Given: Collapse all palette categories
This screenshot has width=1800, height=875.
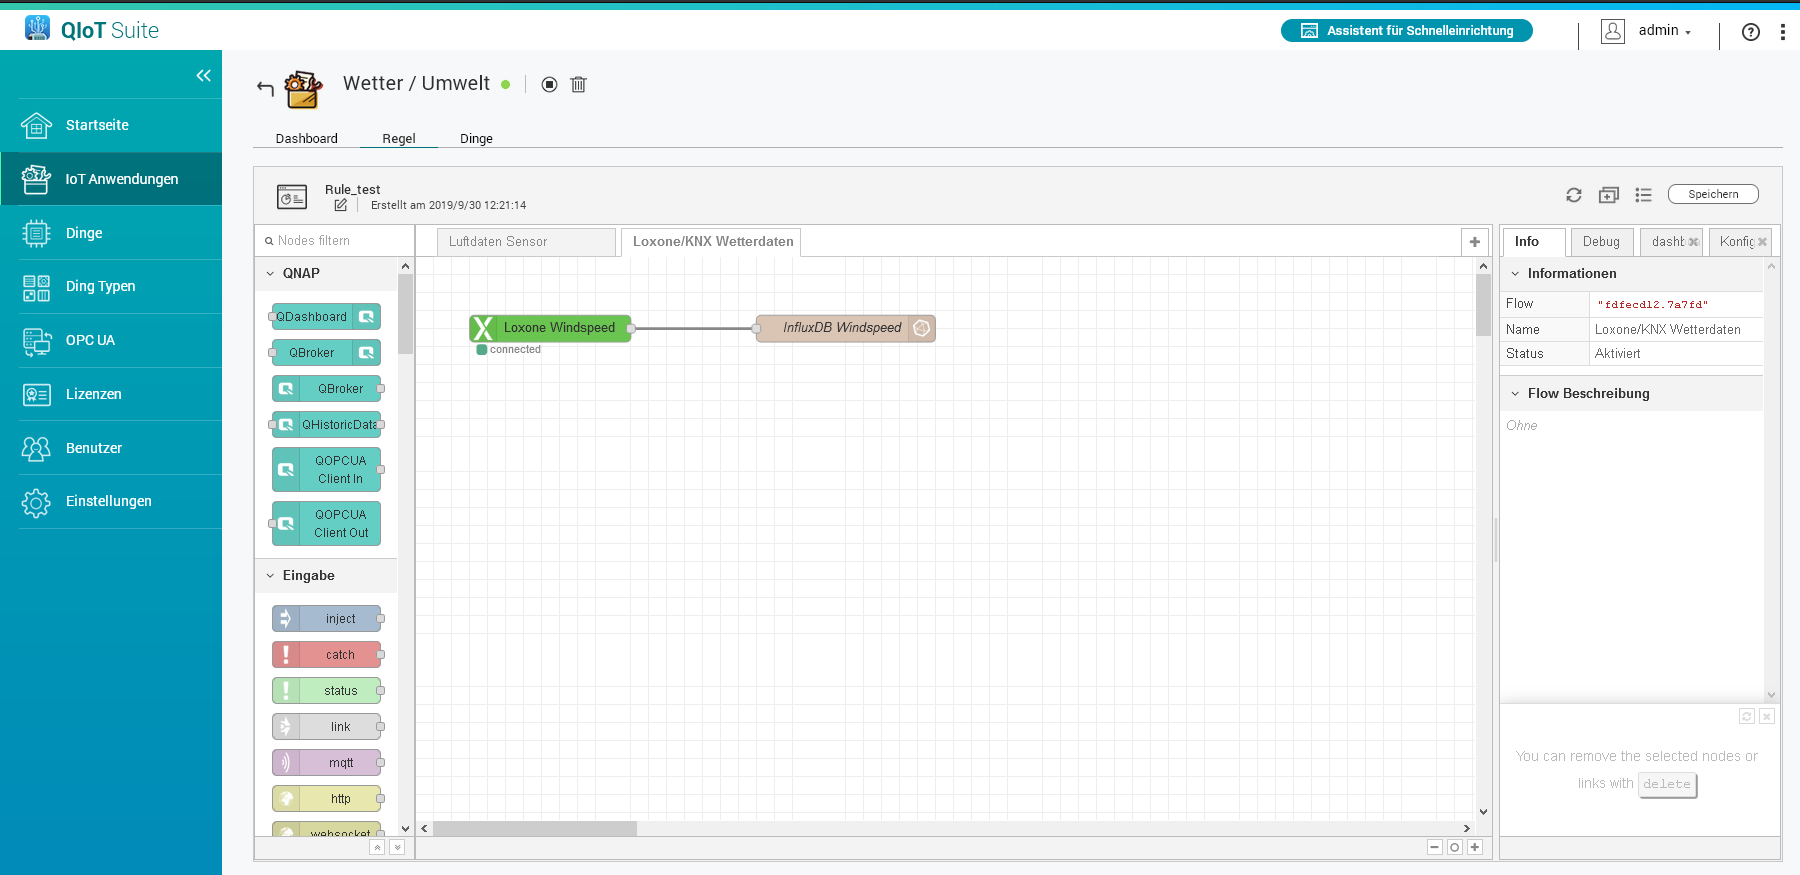Looking at the screenshot, I should (377, 847).
